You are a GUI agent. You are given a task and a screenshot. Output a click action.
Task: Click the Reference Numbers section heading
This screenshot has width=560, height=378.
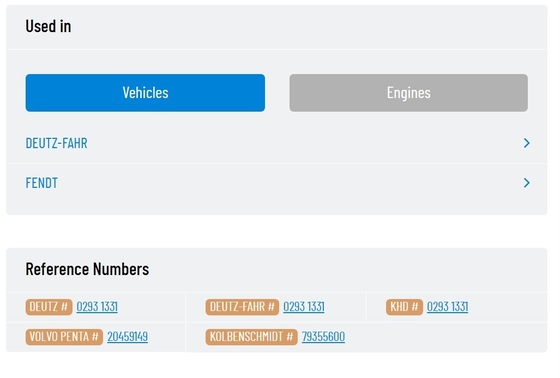pyautogui.click(x=87, y=269)
